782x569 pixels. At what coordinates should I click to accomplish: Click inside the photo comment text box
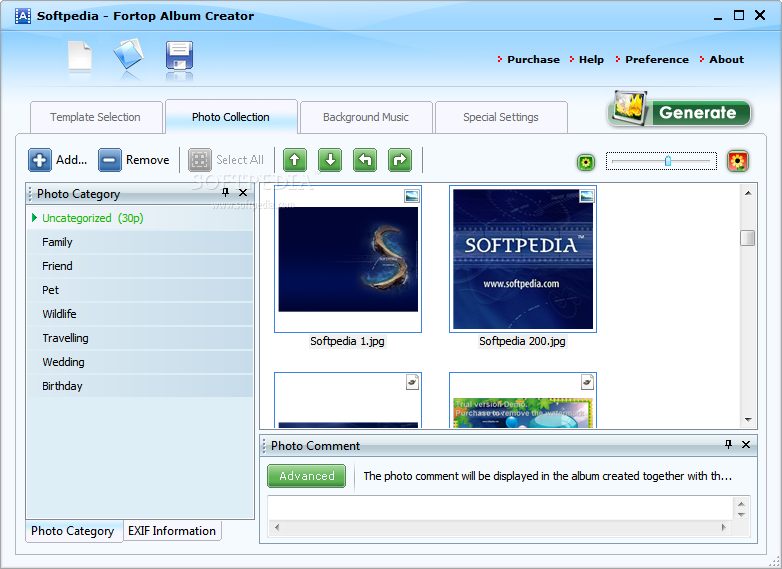pos(501,509)
